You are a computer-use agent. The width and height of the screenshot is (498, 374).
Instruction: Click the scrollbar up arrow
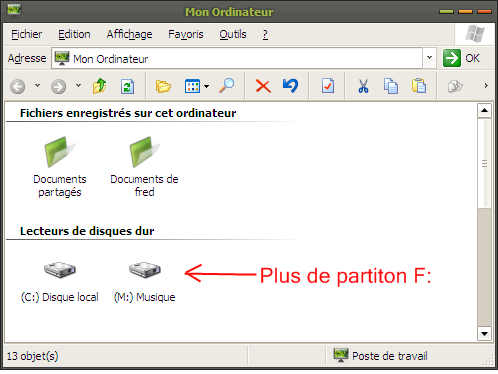[484, 110]
